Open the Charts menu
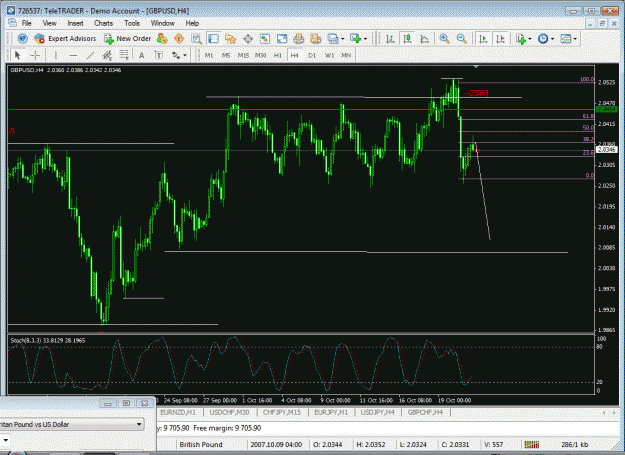This screenshot has width=625, height=455. [x=104, y=23]
